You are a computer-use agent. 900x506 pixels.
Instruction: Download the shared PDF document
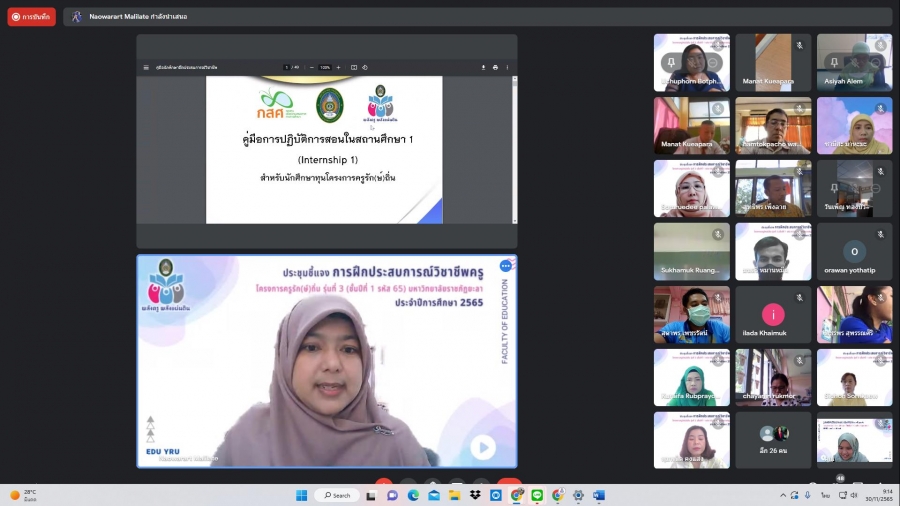coord(483,67)
